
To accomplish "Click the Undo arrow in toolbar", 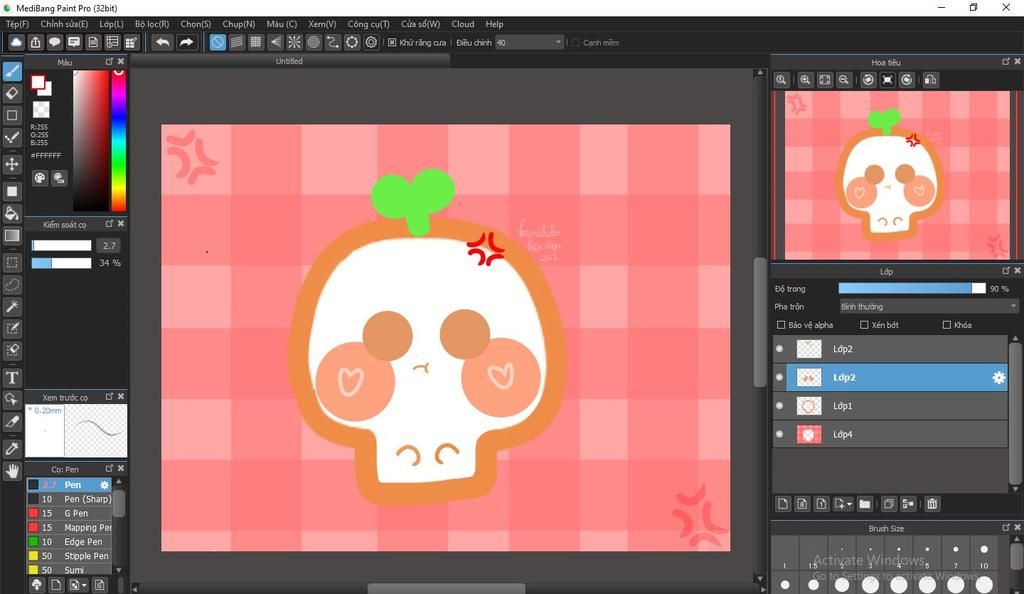I will coord(162,42).
